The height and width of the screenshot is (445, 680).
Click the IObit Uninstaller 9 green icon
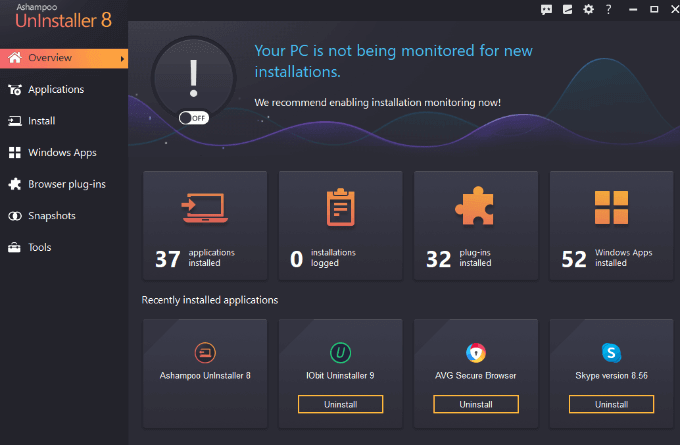pos(340,353)
